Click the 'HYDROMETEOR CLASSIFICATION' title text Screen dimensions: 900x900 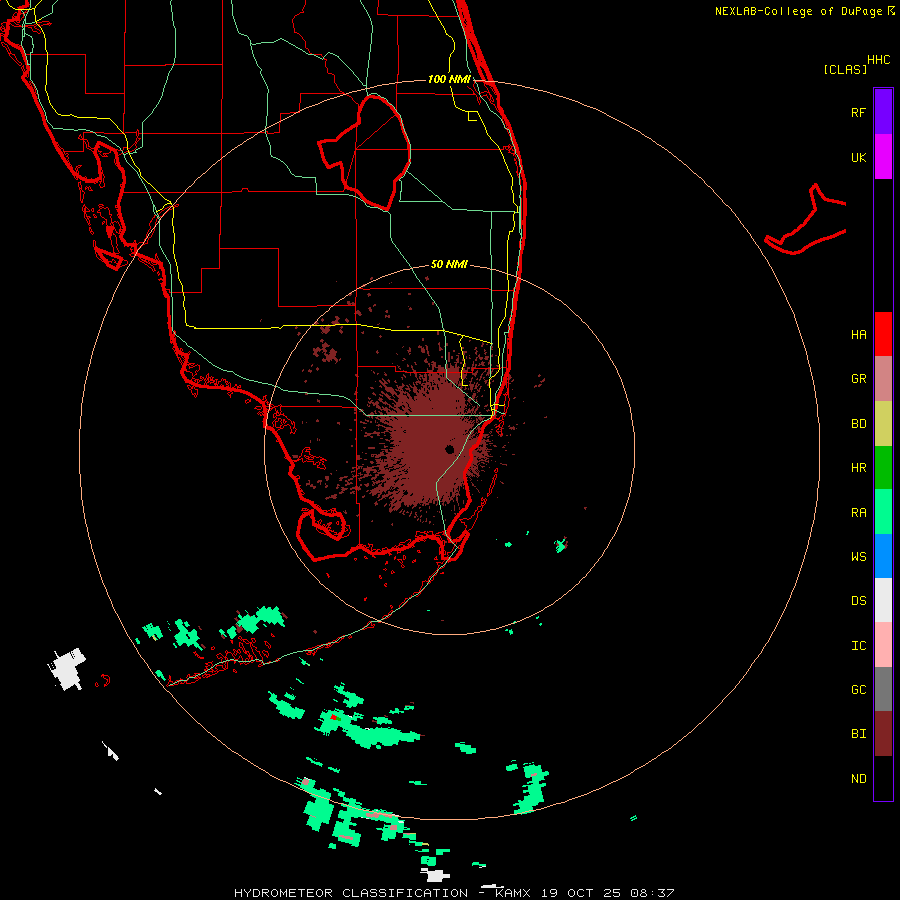click(351, 893)
